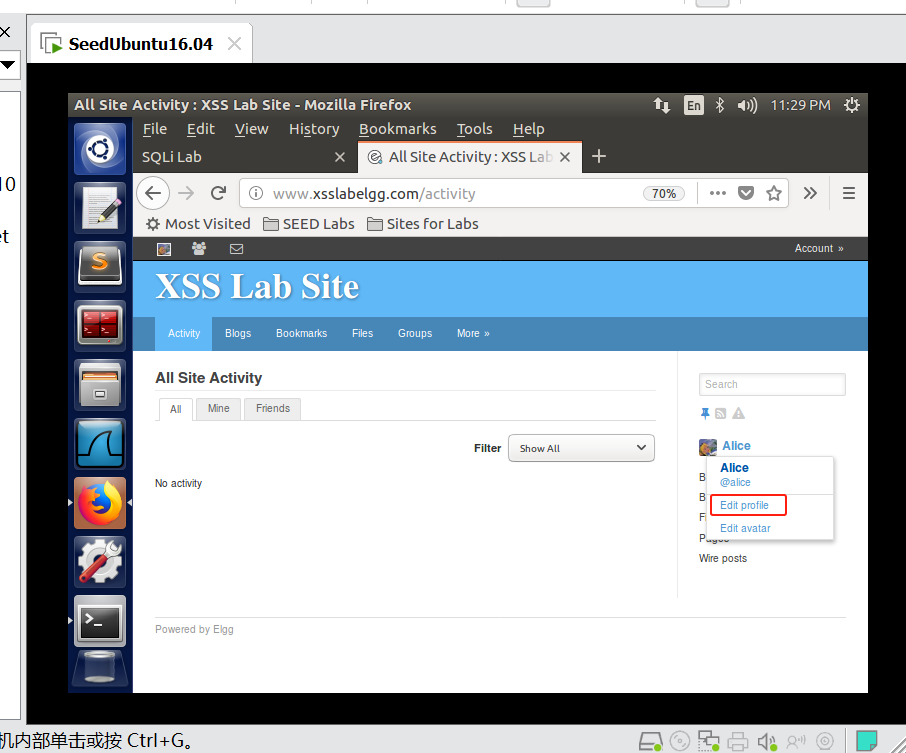The image size is (906, 753).
Task: Open the system power gear menu
Action: (852, 105)
